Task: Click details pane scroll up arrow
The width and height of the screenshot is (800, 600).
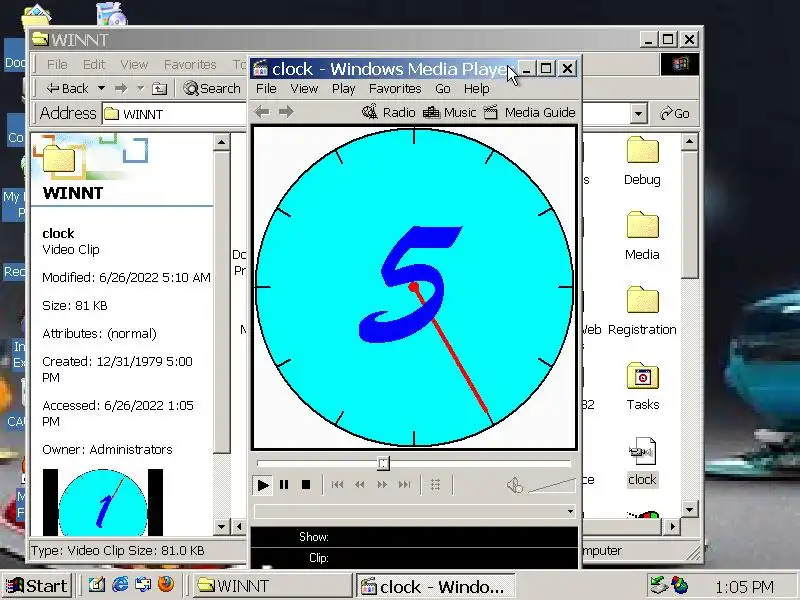Action: 221,142
